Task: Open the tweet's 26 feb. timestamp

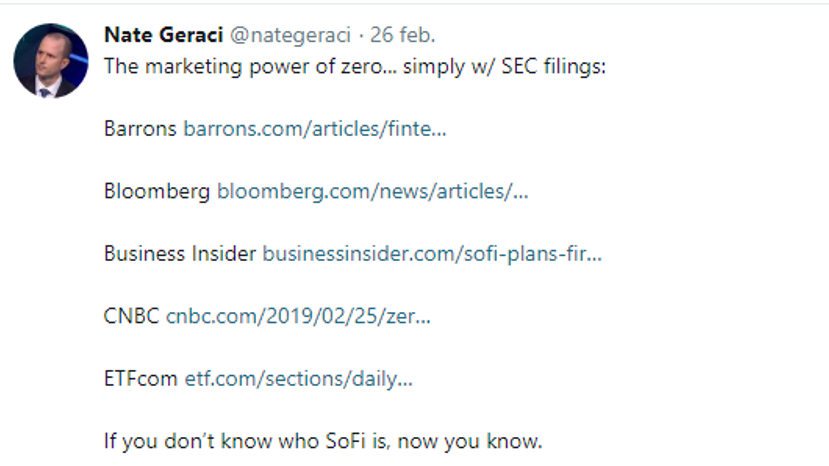Action: (x=402, y=35)
